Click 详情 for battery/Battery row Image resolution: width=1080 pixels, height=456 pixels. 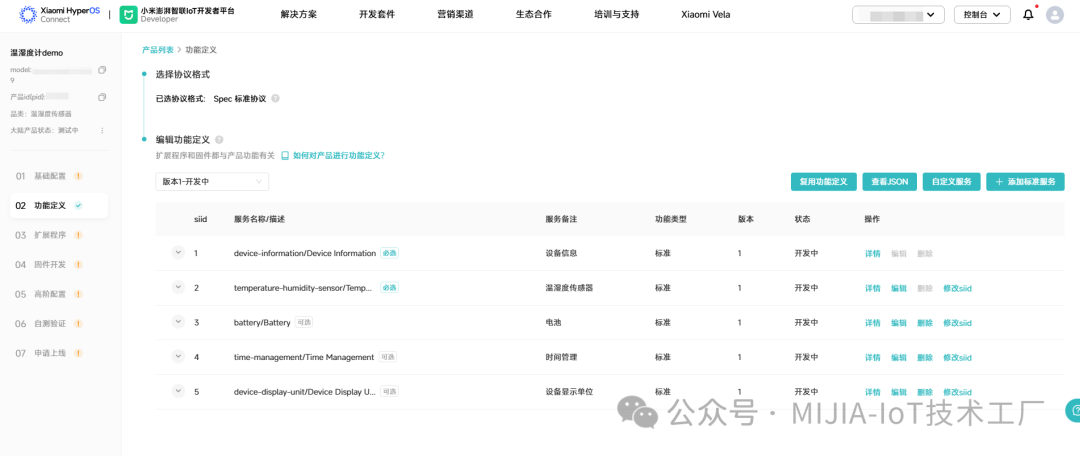click(873, 322)
